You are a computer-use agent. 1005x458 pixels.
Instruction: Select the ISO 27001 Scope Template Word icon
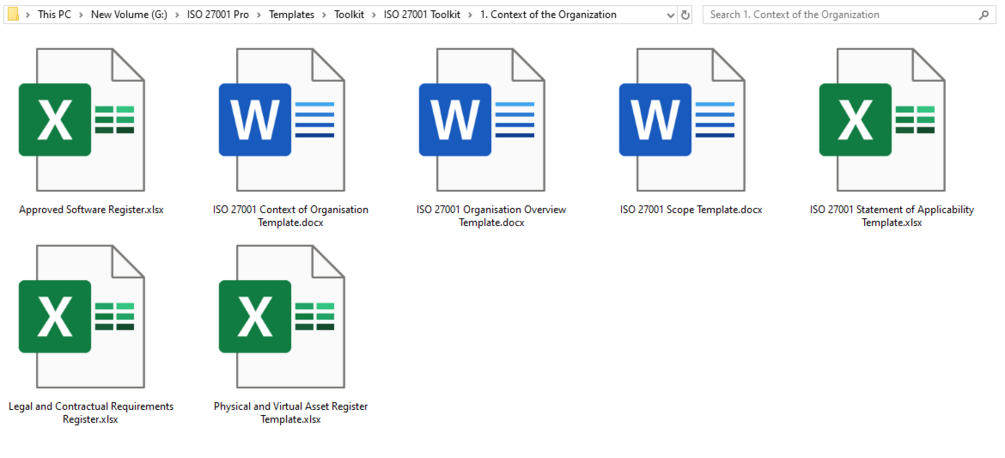[681, 120]
